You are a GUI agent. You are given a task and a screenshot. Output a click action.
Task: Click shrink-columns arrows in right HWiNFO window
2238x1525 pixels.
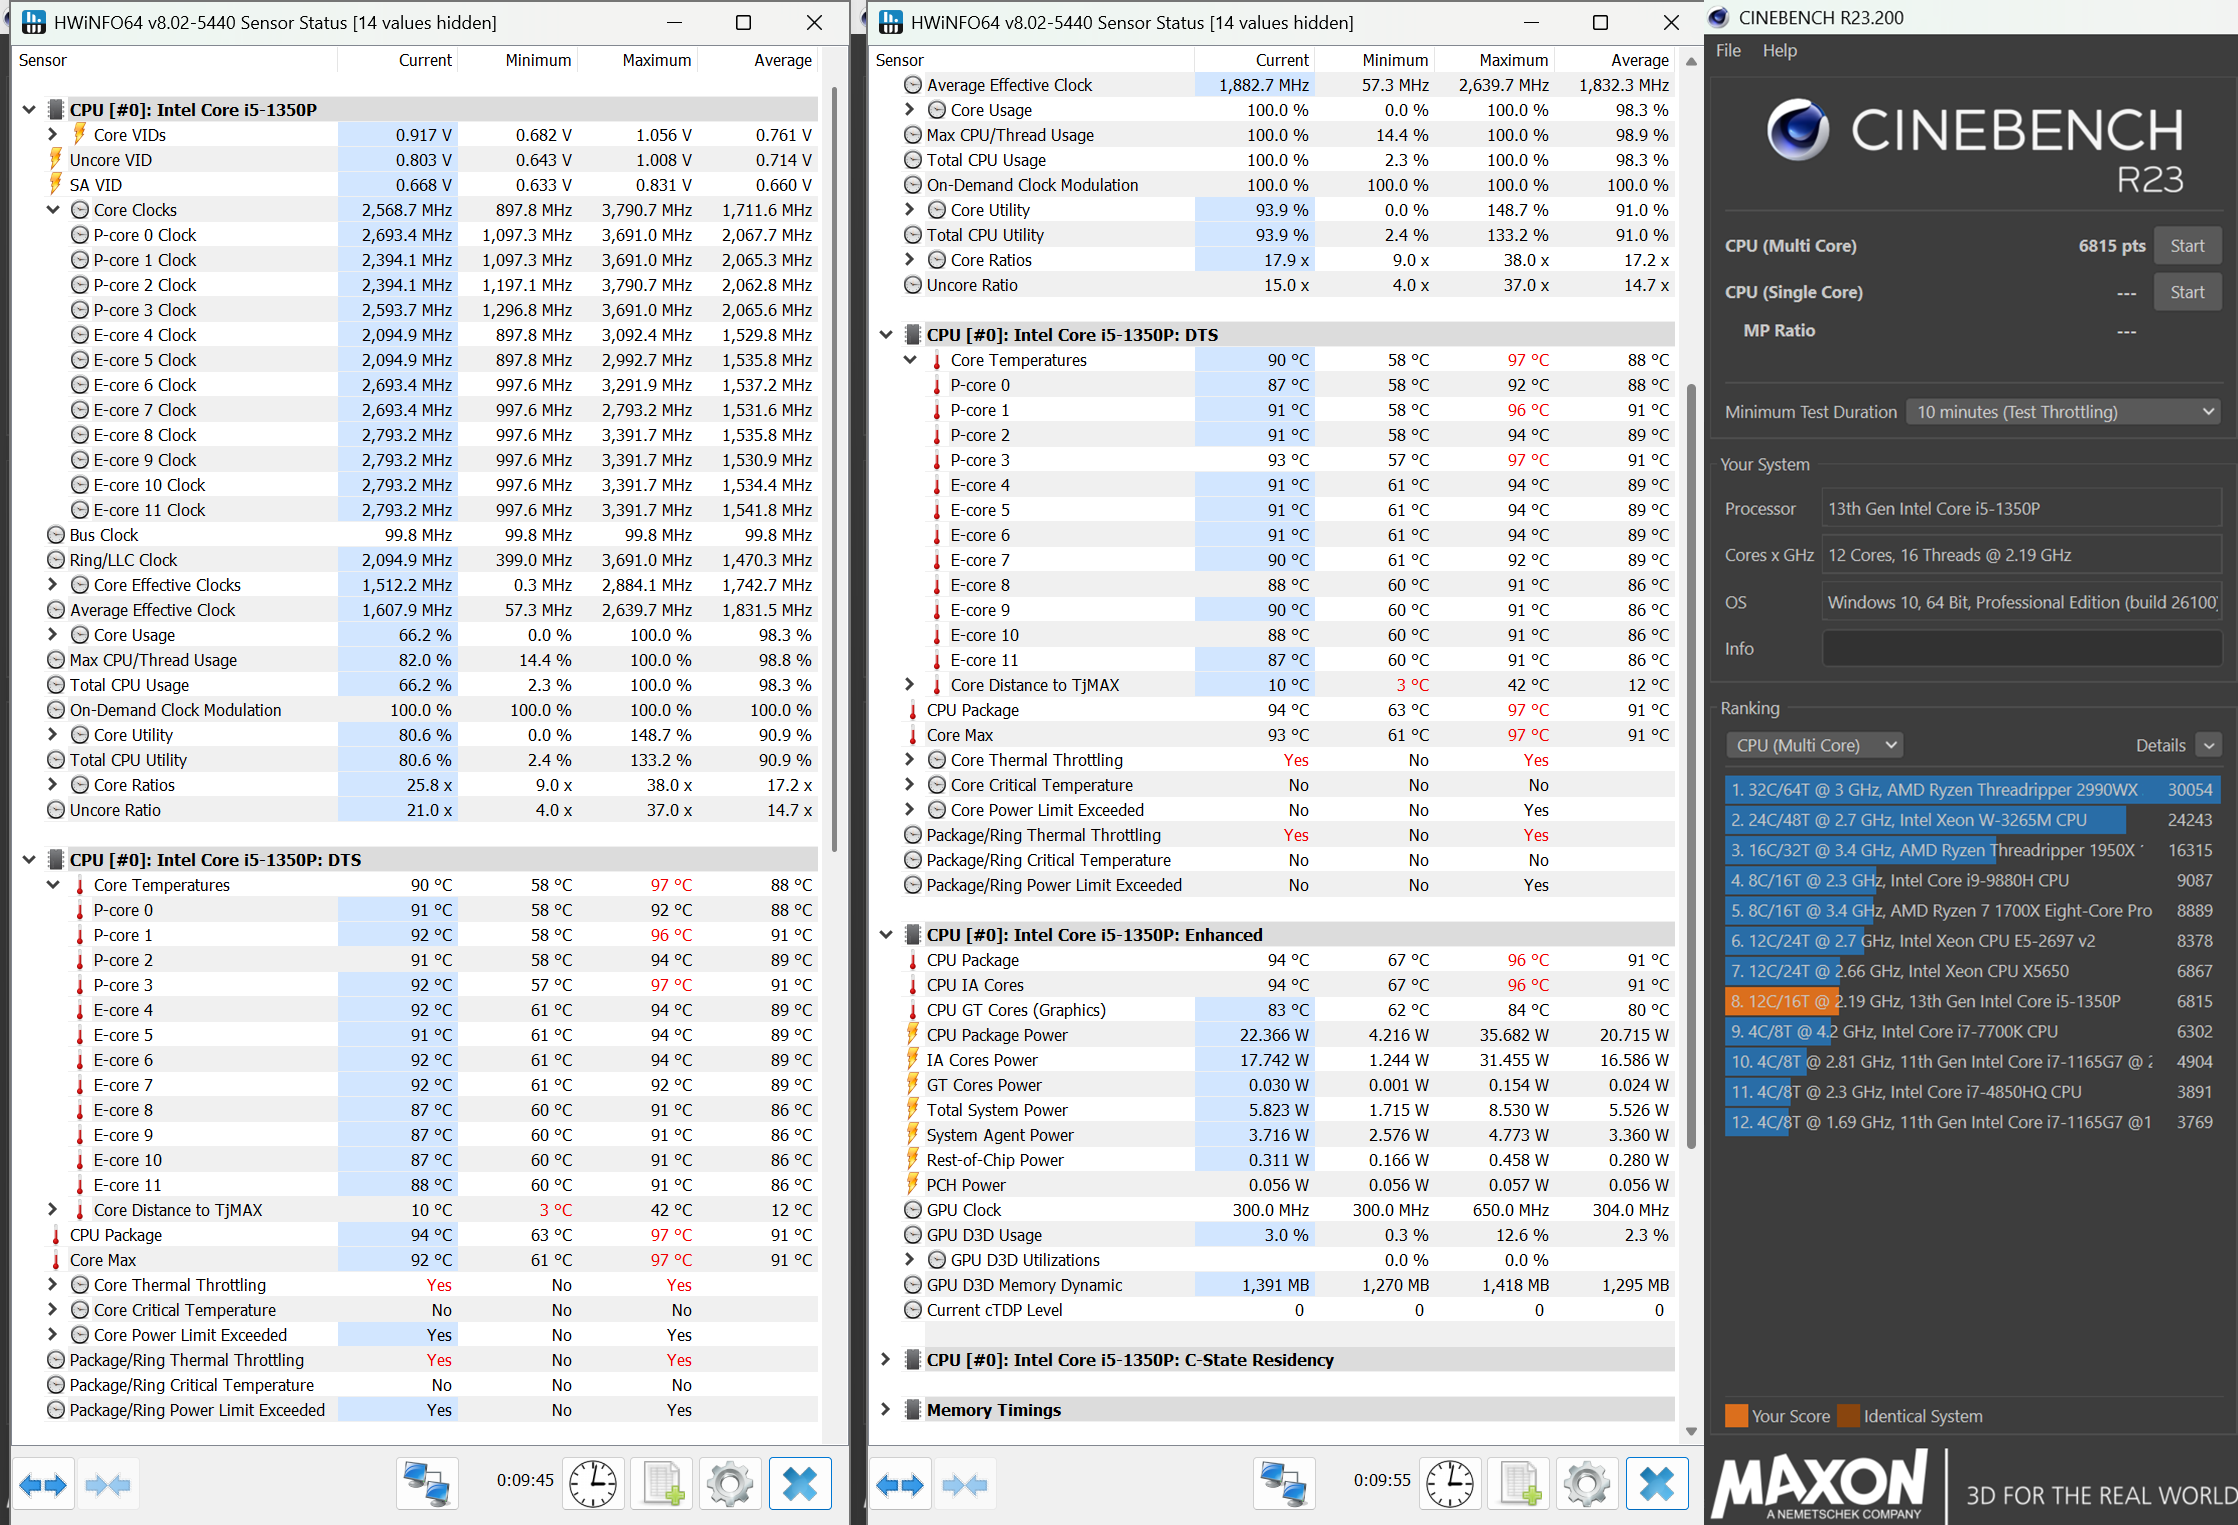pos(965,1484)
